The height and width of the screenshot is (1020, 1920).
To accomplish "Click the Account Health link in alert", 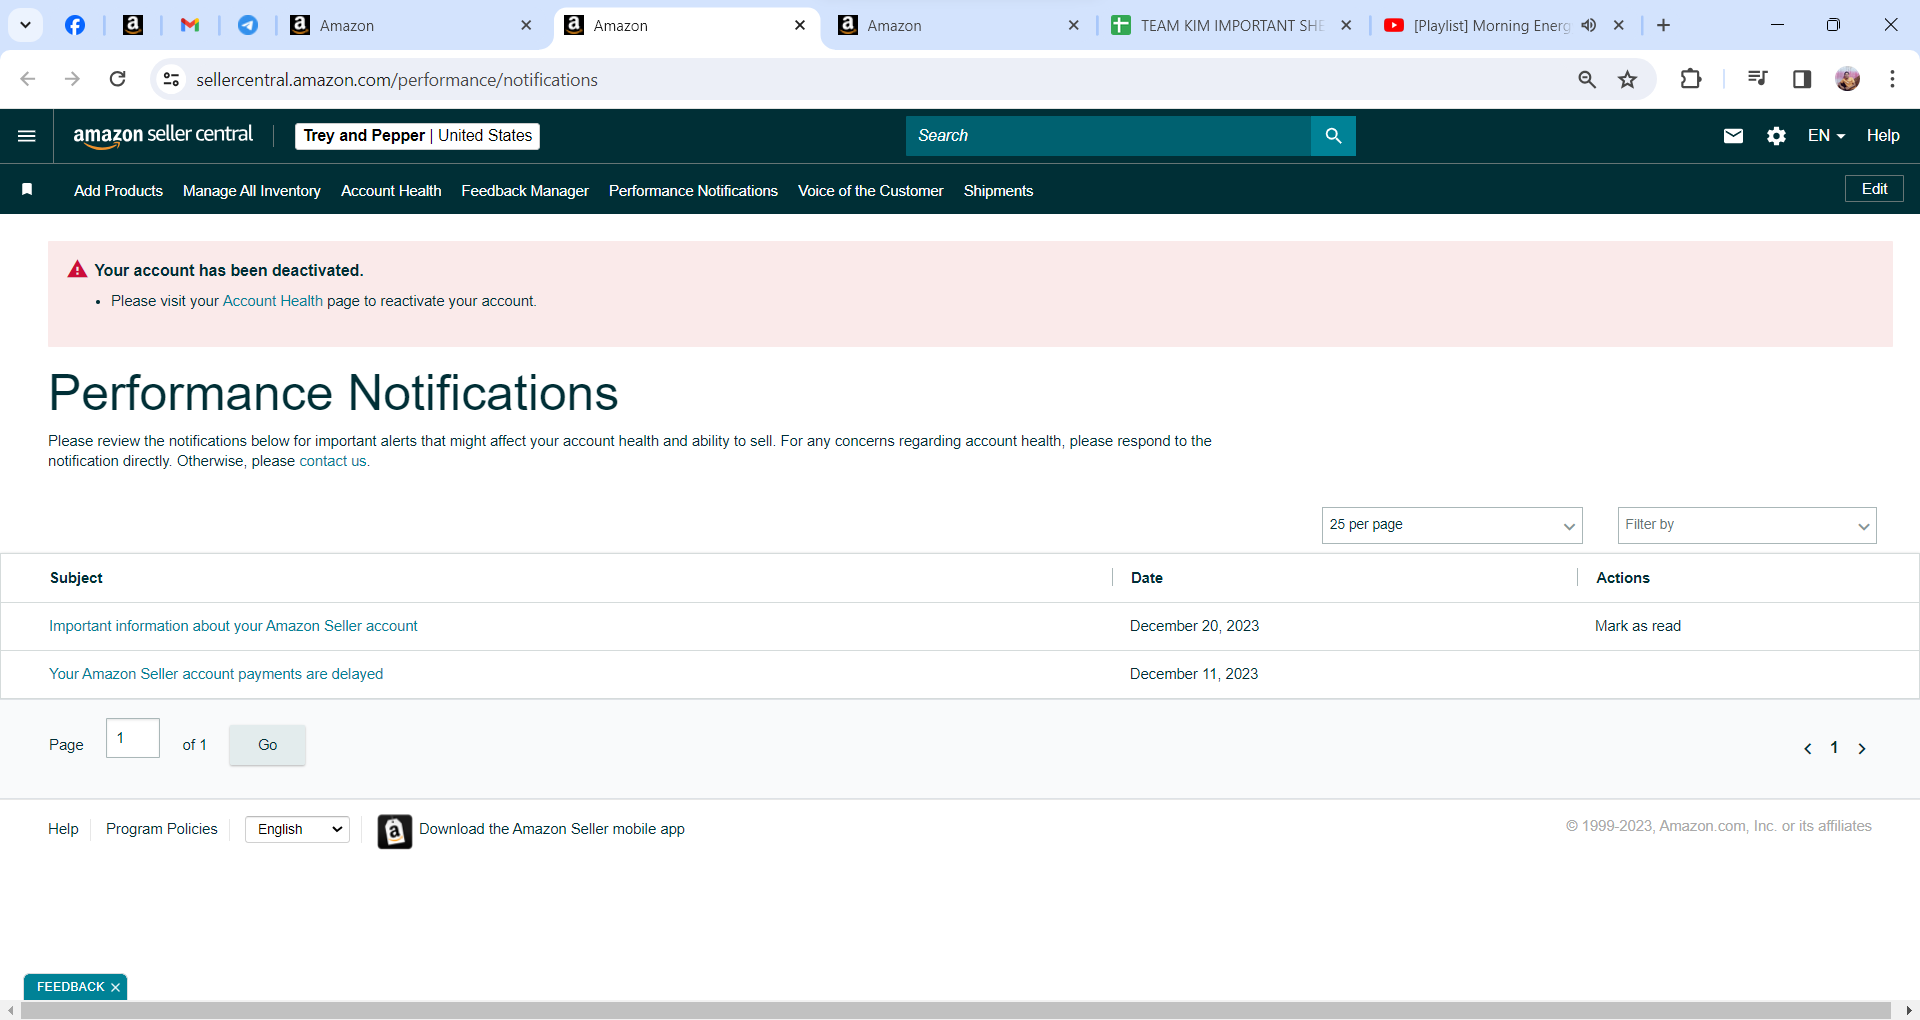I will 272,301.
